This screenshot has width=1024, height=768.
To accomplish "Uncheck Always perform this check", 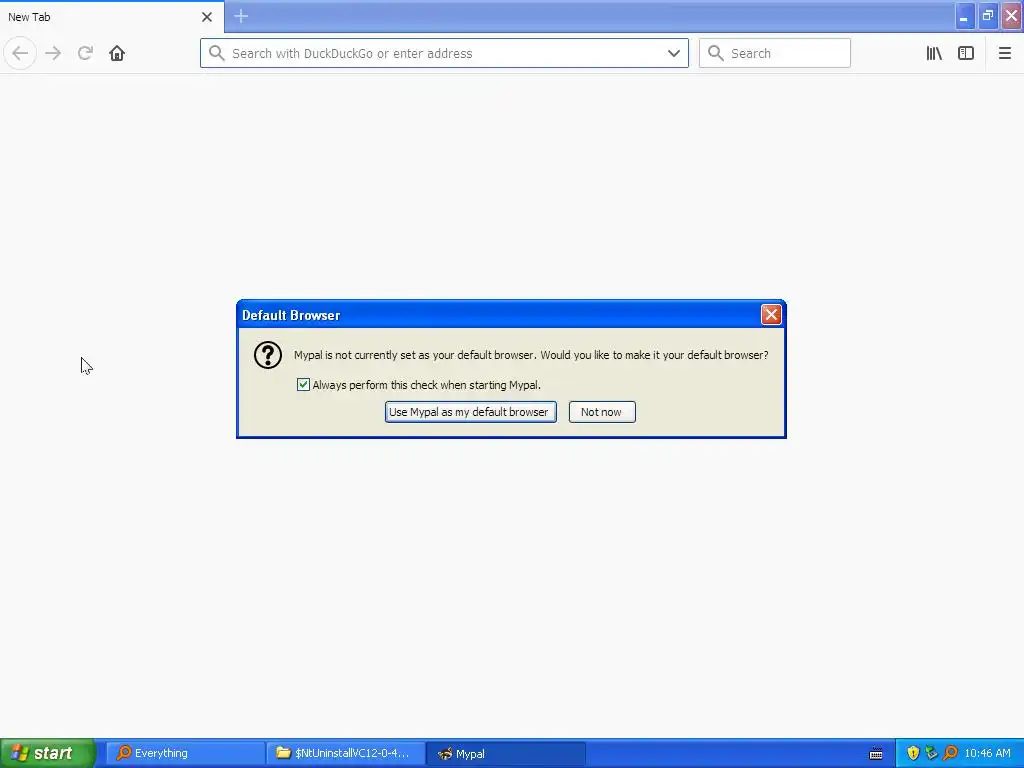I will (303, 385).
